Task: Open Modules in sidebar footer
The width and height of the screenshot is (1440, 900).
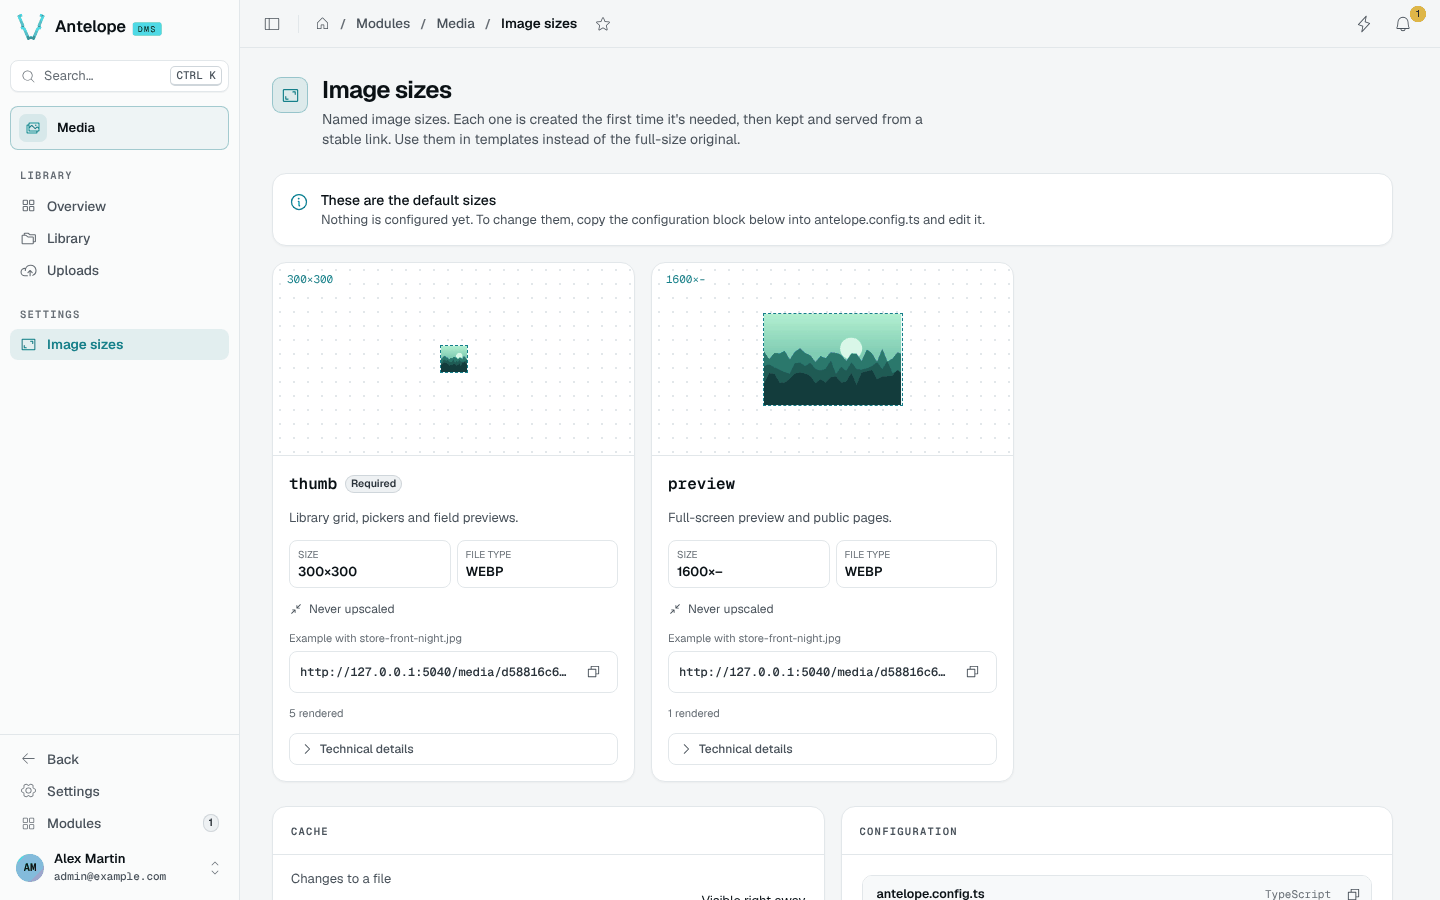Action: click(x=119, y=823)
